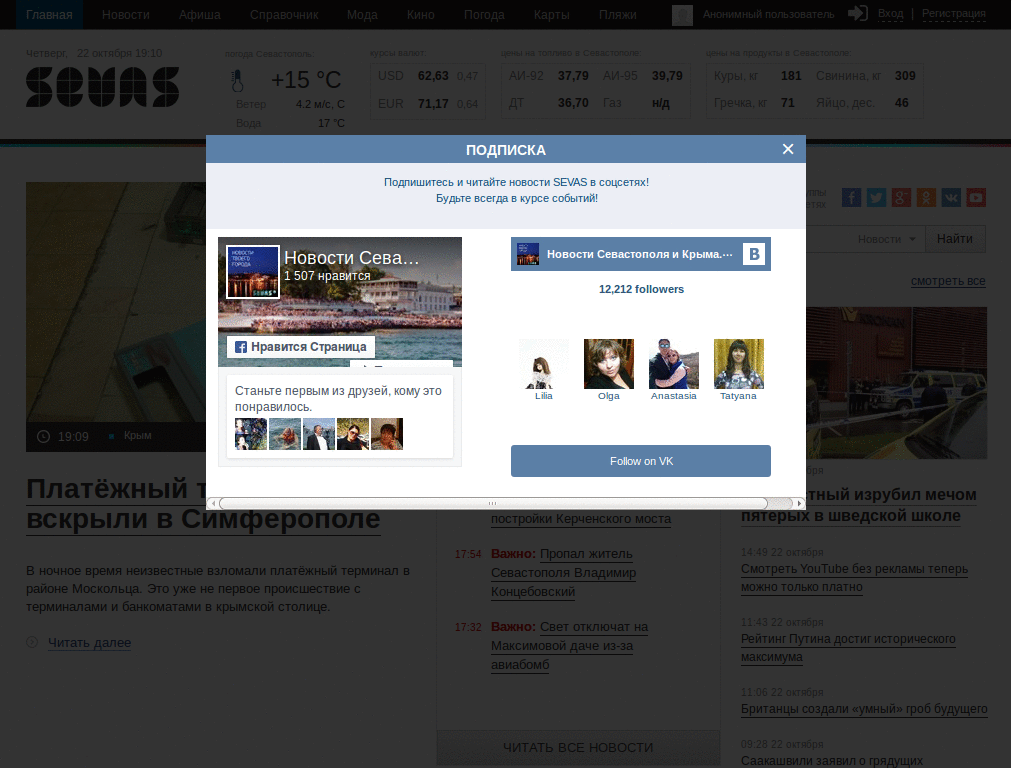Click the смотреть все link
1024x768 pixels.
pos(948,281)
